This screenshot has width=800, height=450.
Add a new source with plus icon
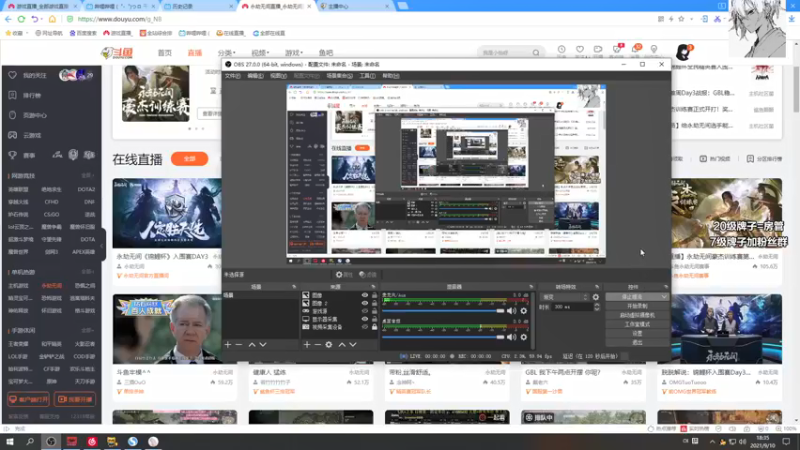coord(309,345)
